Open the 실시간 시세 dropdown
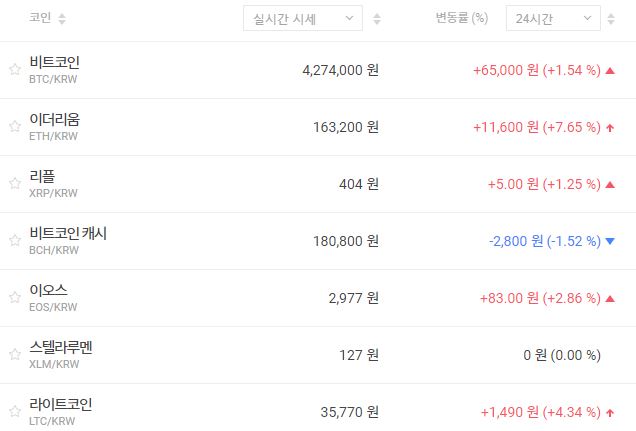Image resolution: width=636 pixels, height=431 pixels. click(303, 19)
